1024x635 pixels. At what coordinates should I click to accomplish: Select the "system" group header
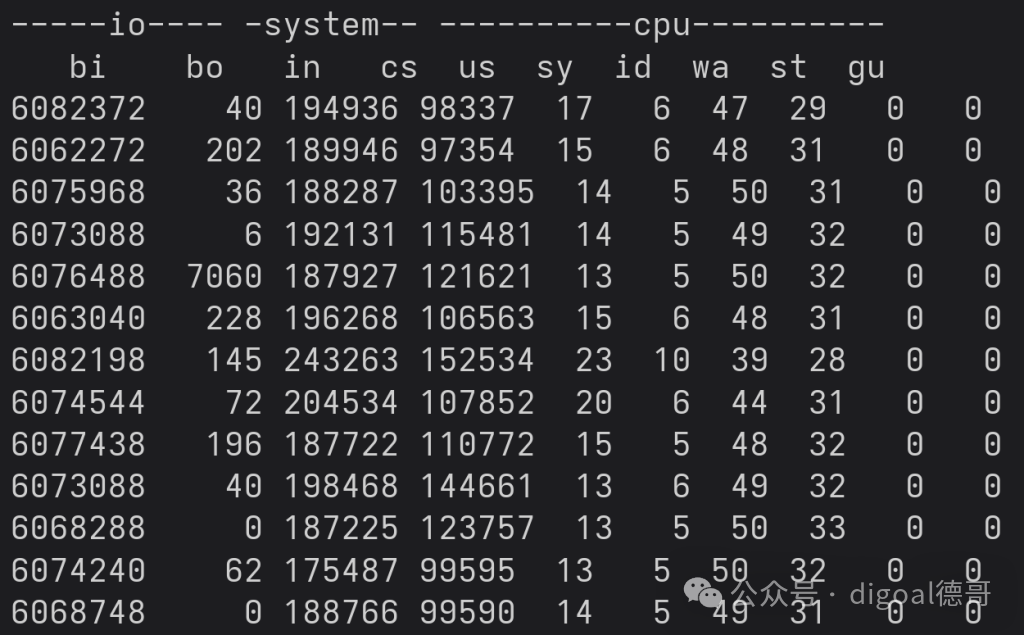[x=321, y=26]
